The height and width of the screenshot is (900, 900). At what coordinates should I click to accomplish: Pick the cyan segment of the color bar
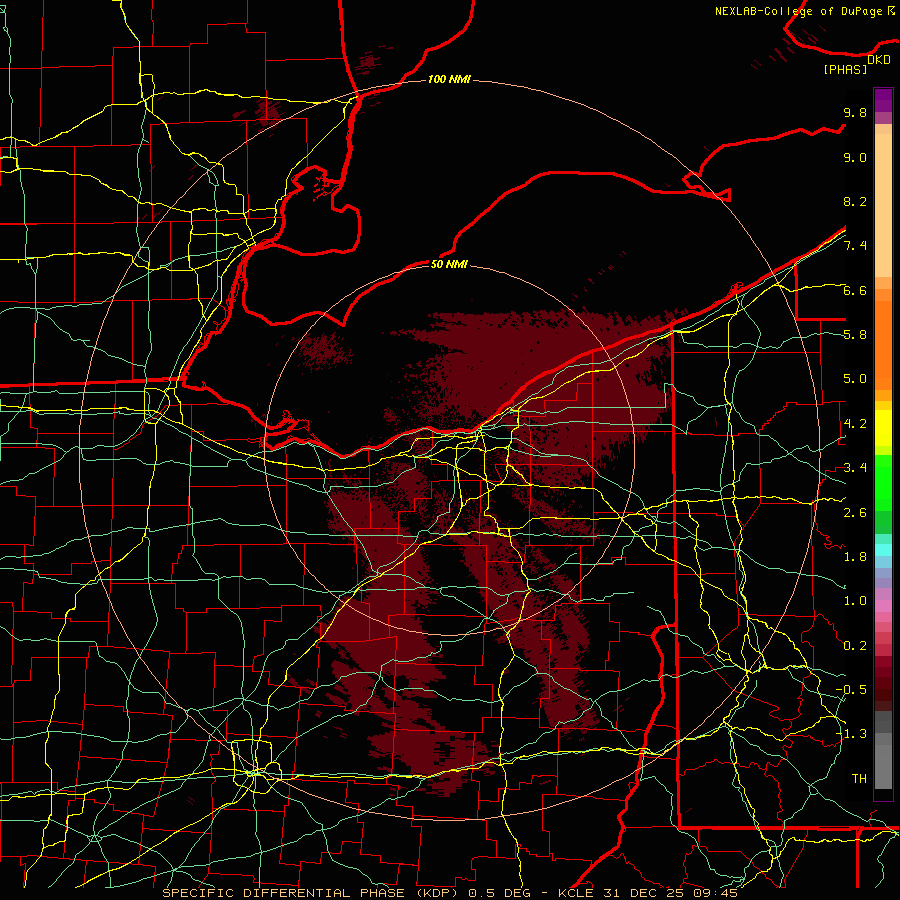883,550
